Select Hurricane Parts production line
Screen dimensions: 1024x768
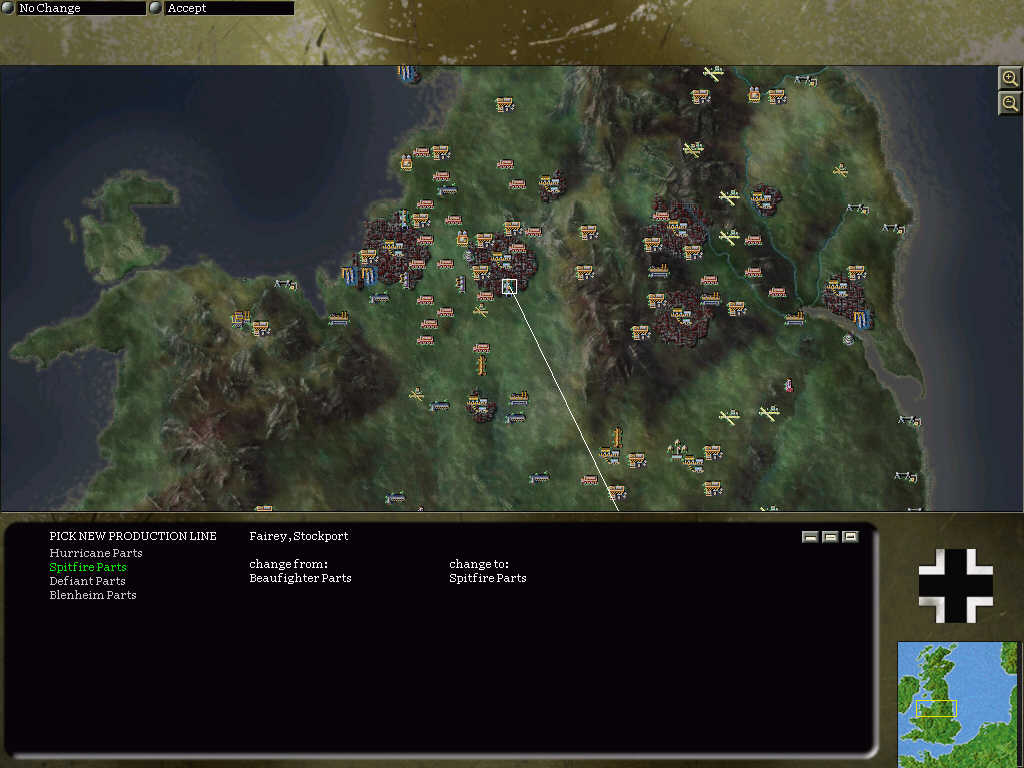[x=96, y=553]
